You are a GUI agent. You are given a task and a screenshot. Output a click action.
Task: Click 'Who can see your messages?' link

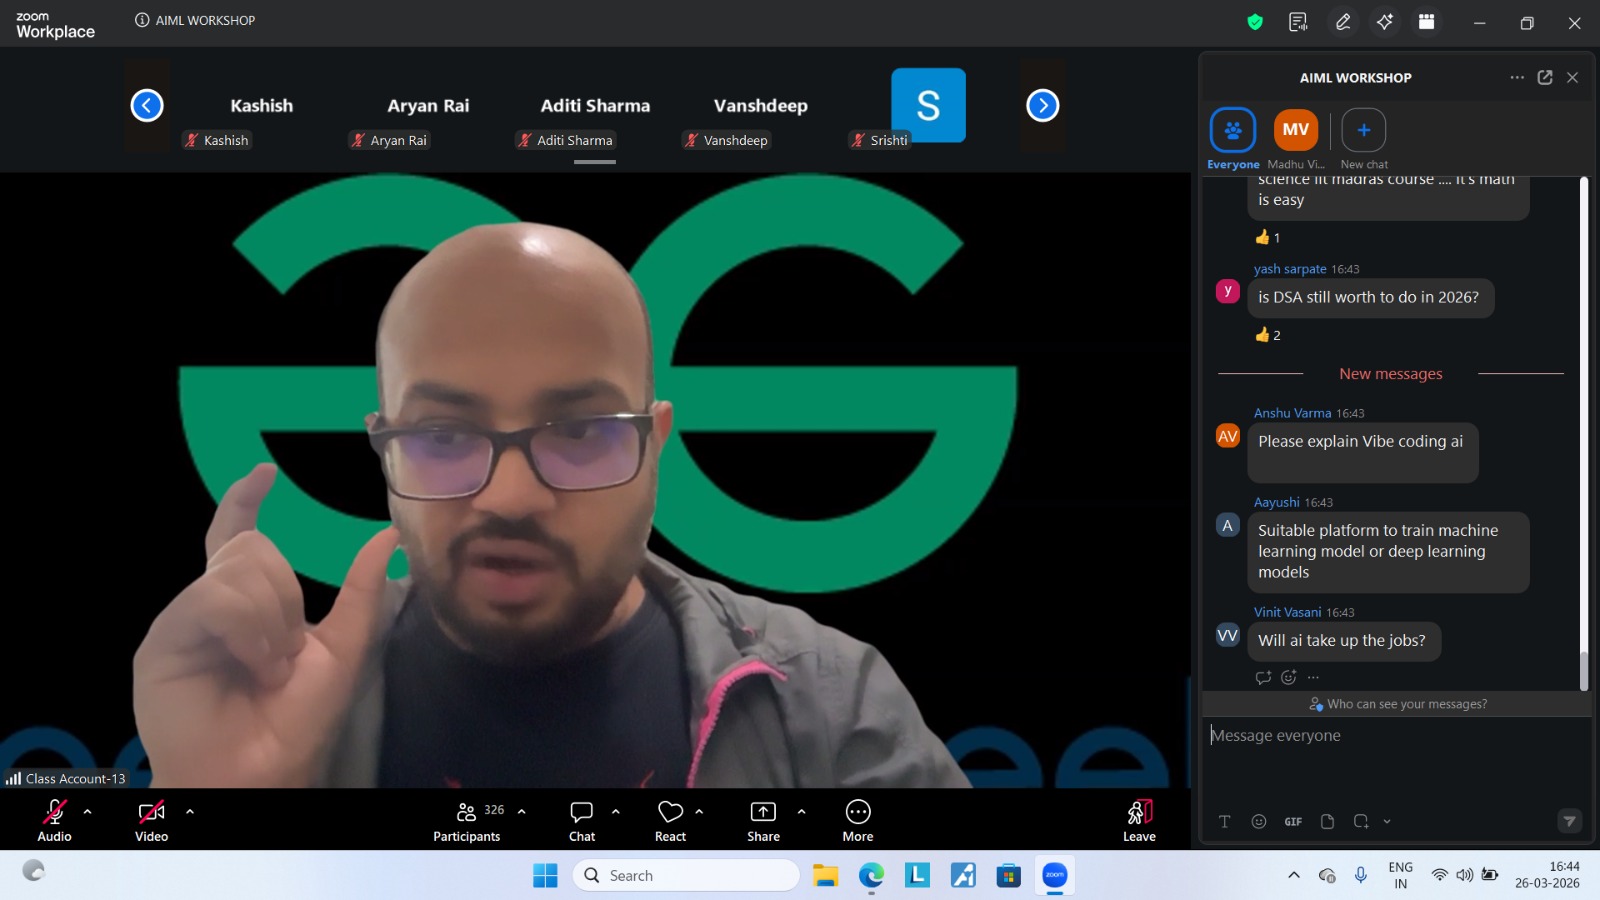(x=1398, y=704)
